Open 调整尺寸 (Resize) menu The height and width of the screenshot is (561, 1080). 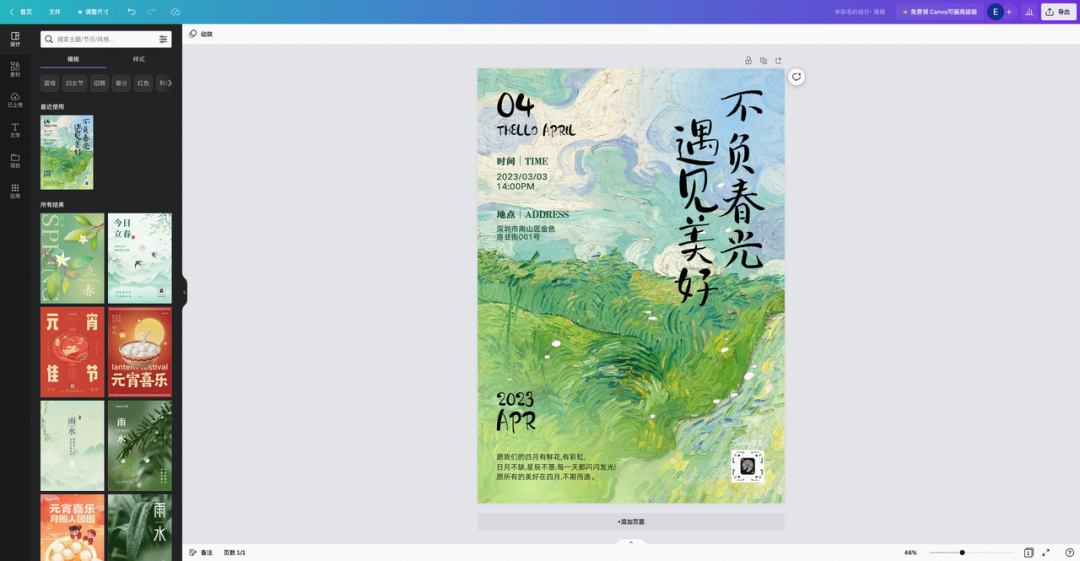click(93, 12)
